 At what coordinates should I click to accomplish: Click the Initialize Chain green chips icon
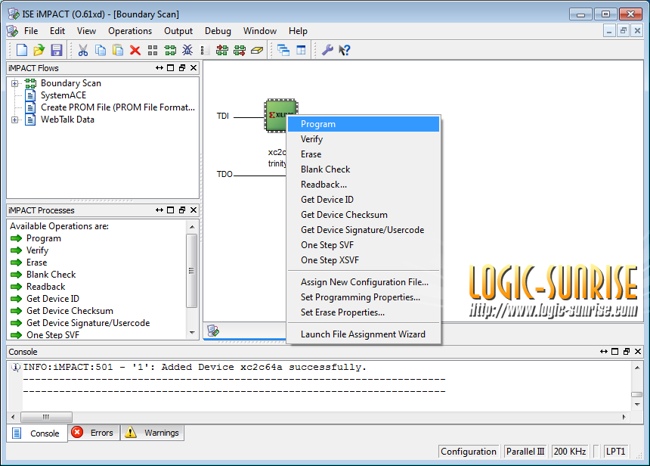[170, 50]
